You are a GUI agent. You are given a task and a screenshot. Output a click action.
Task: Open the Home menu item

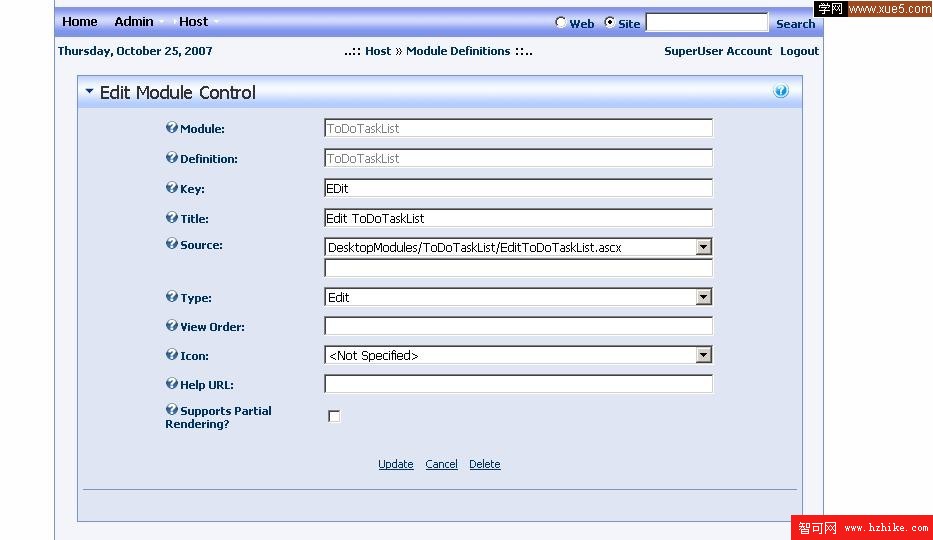(x=80, y=21)
